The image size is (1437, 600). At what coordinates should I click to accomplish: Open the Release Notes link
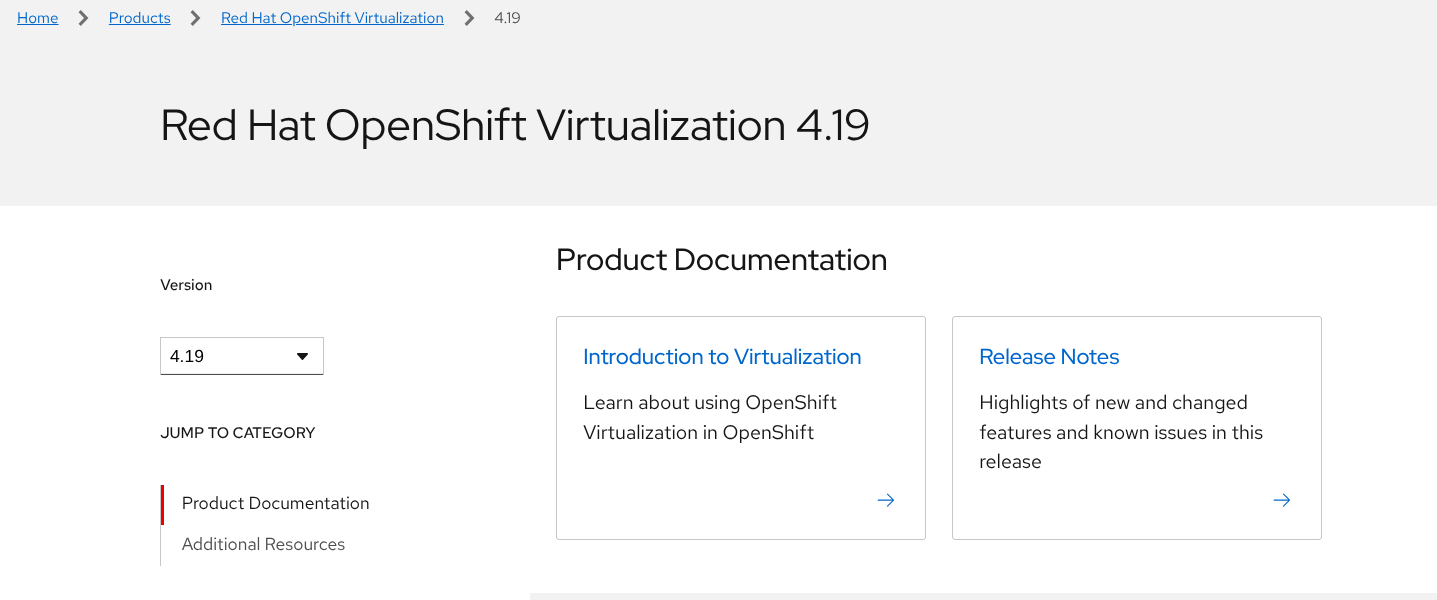point(1049,357)
